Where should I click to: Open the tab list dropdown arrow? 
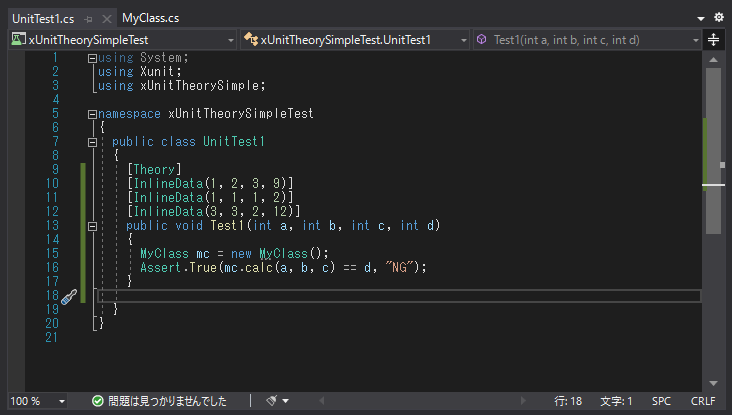pos(701,18)
